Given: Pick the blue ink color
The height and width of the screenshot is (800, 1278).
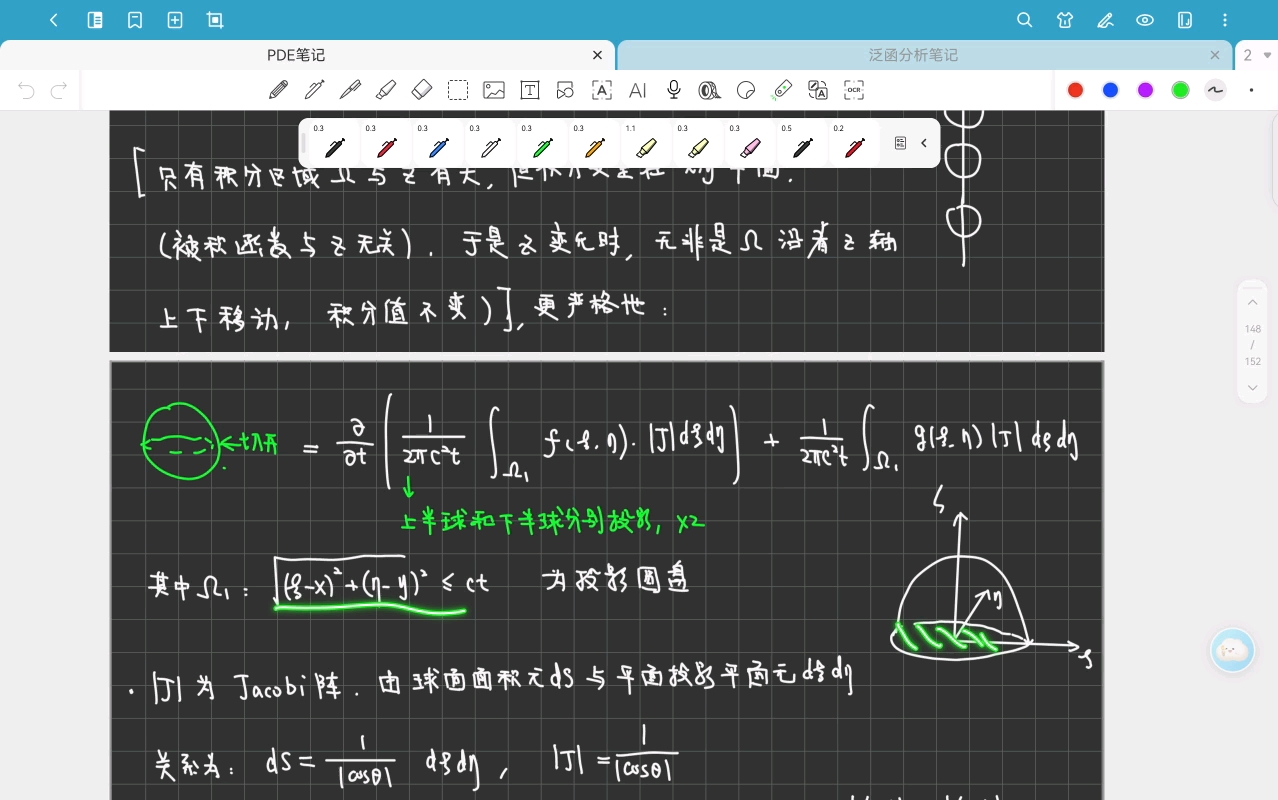Looking at the screenshot, I should click(1110, 90).
